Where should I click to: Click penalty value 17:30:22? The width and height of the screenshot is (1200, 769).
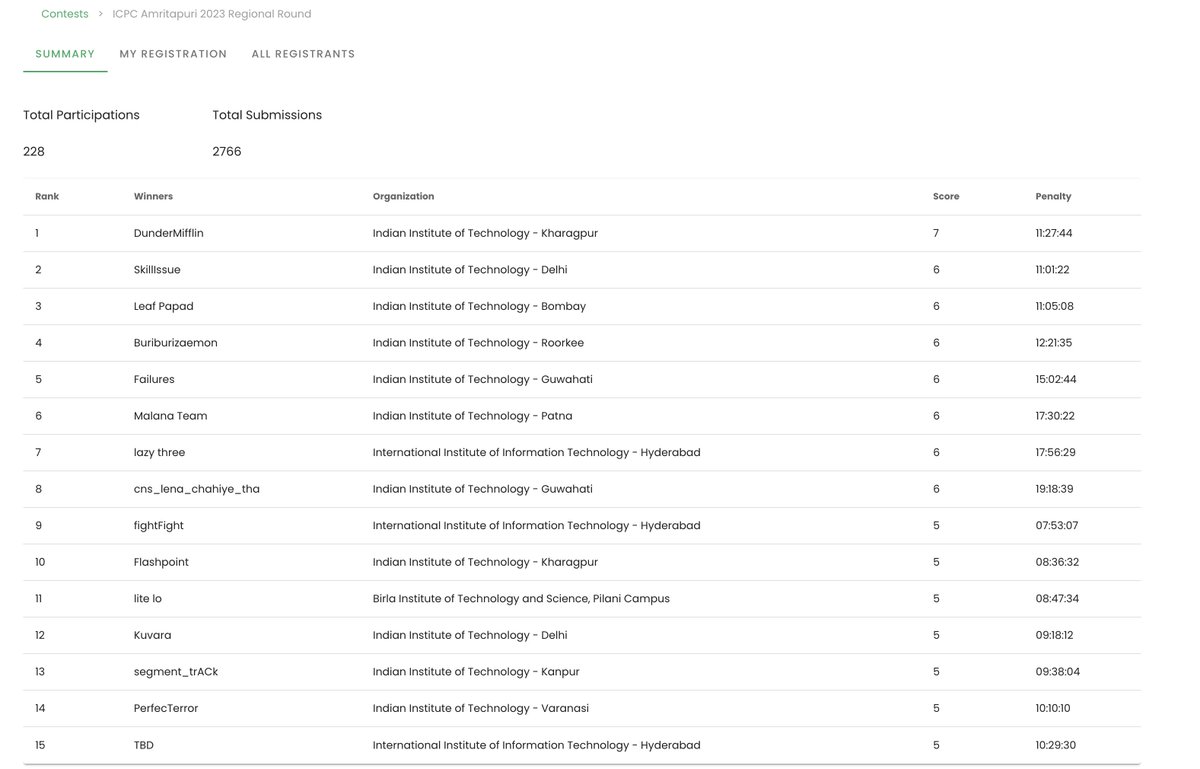tap(1055, 416)
